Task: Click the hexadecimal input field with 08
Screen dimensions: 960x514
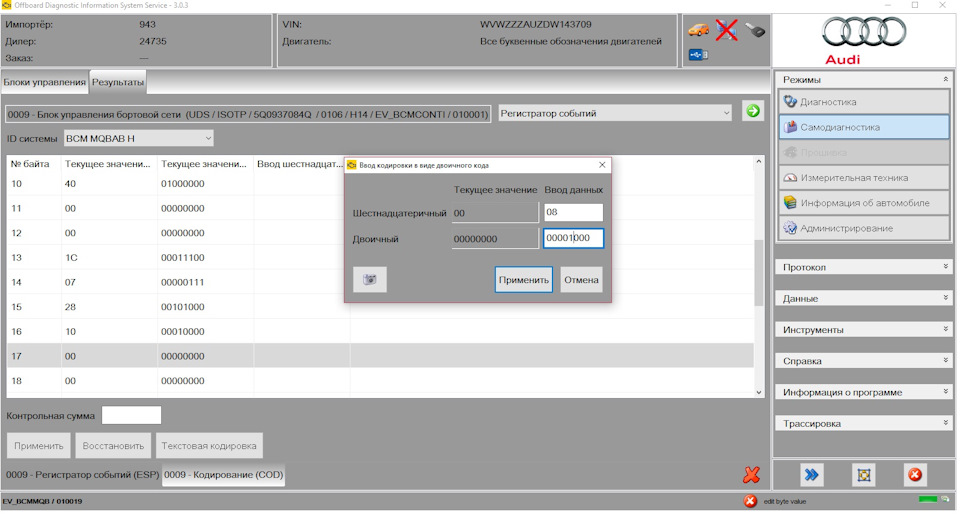Action: (573, 212)
